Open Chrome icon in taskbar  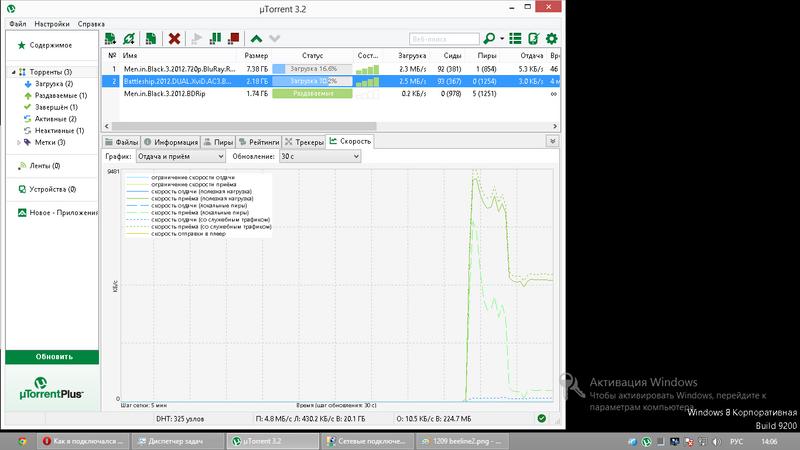(21, 441)
